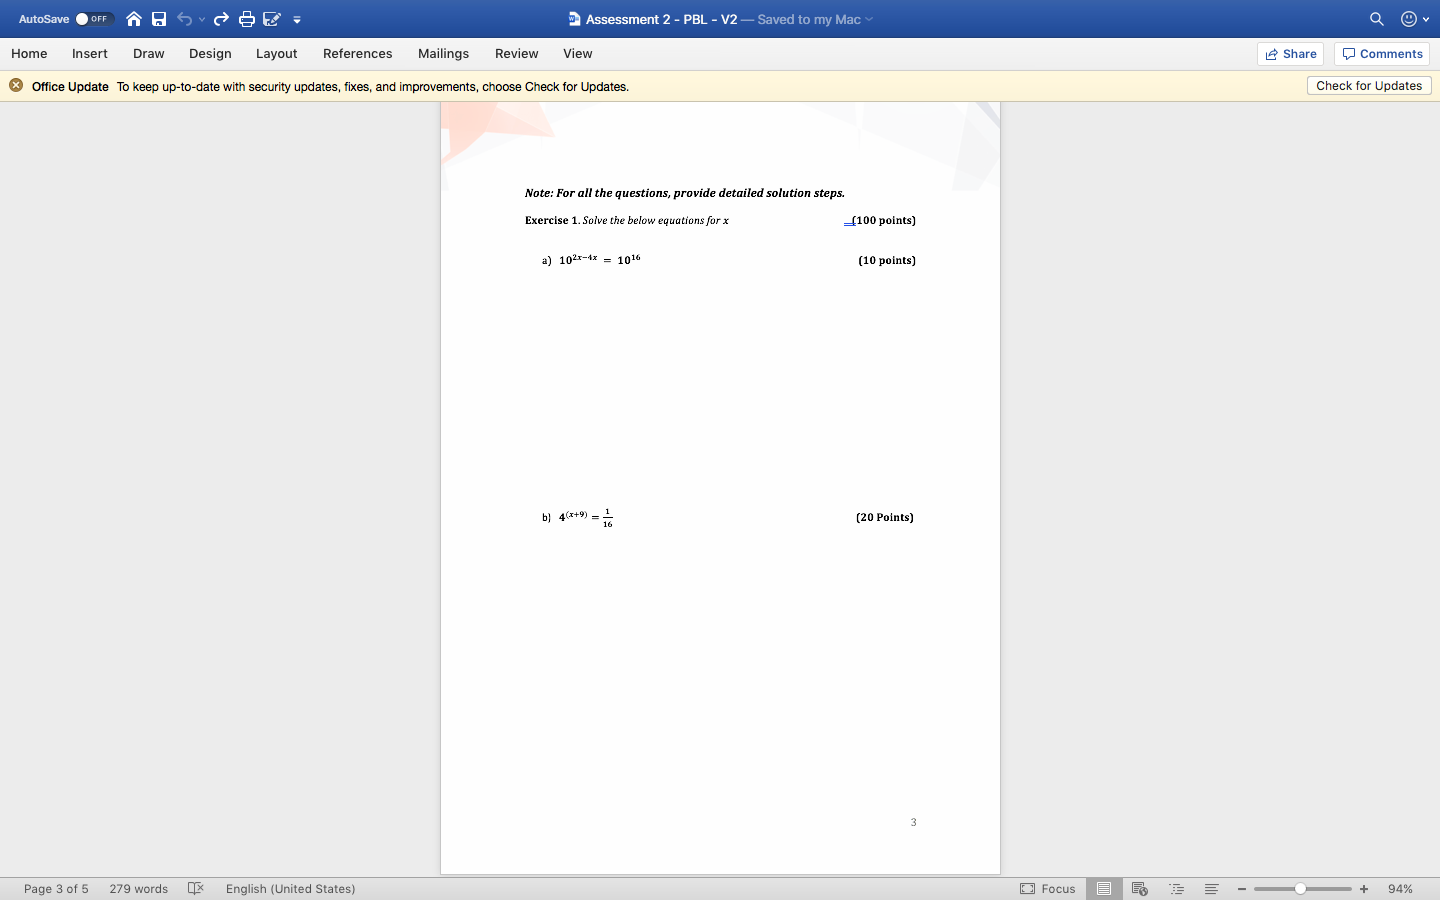This screenshot has height=900, width=1440.
Task: Click the Check for Updates button
Action: click(1368, 85)
